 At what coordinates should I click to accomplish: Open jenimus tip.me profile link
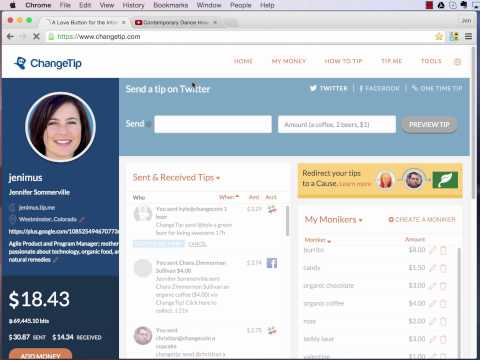click(37, 208)
